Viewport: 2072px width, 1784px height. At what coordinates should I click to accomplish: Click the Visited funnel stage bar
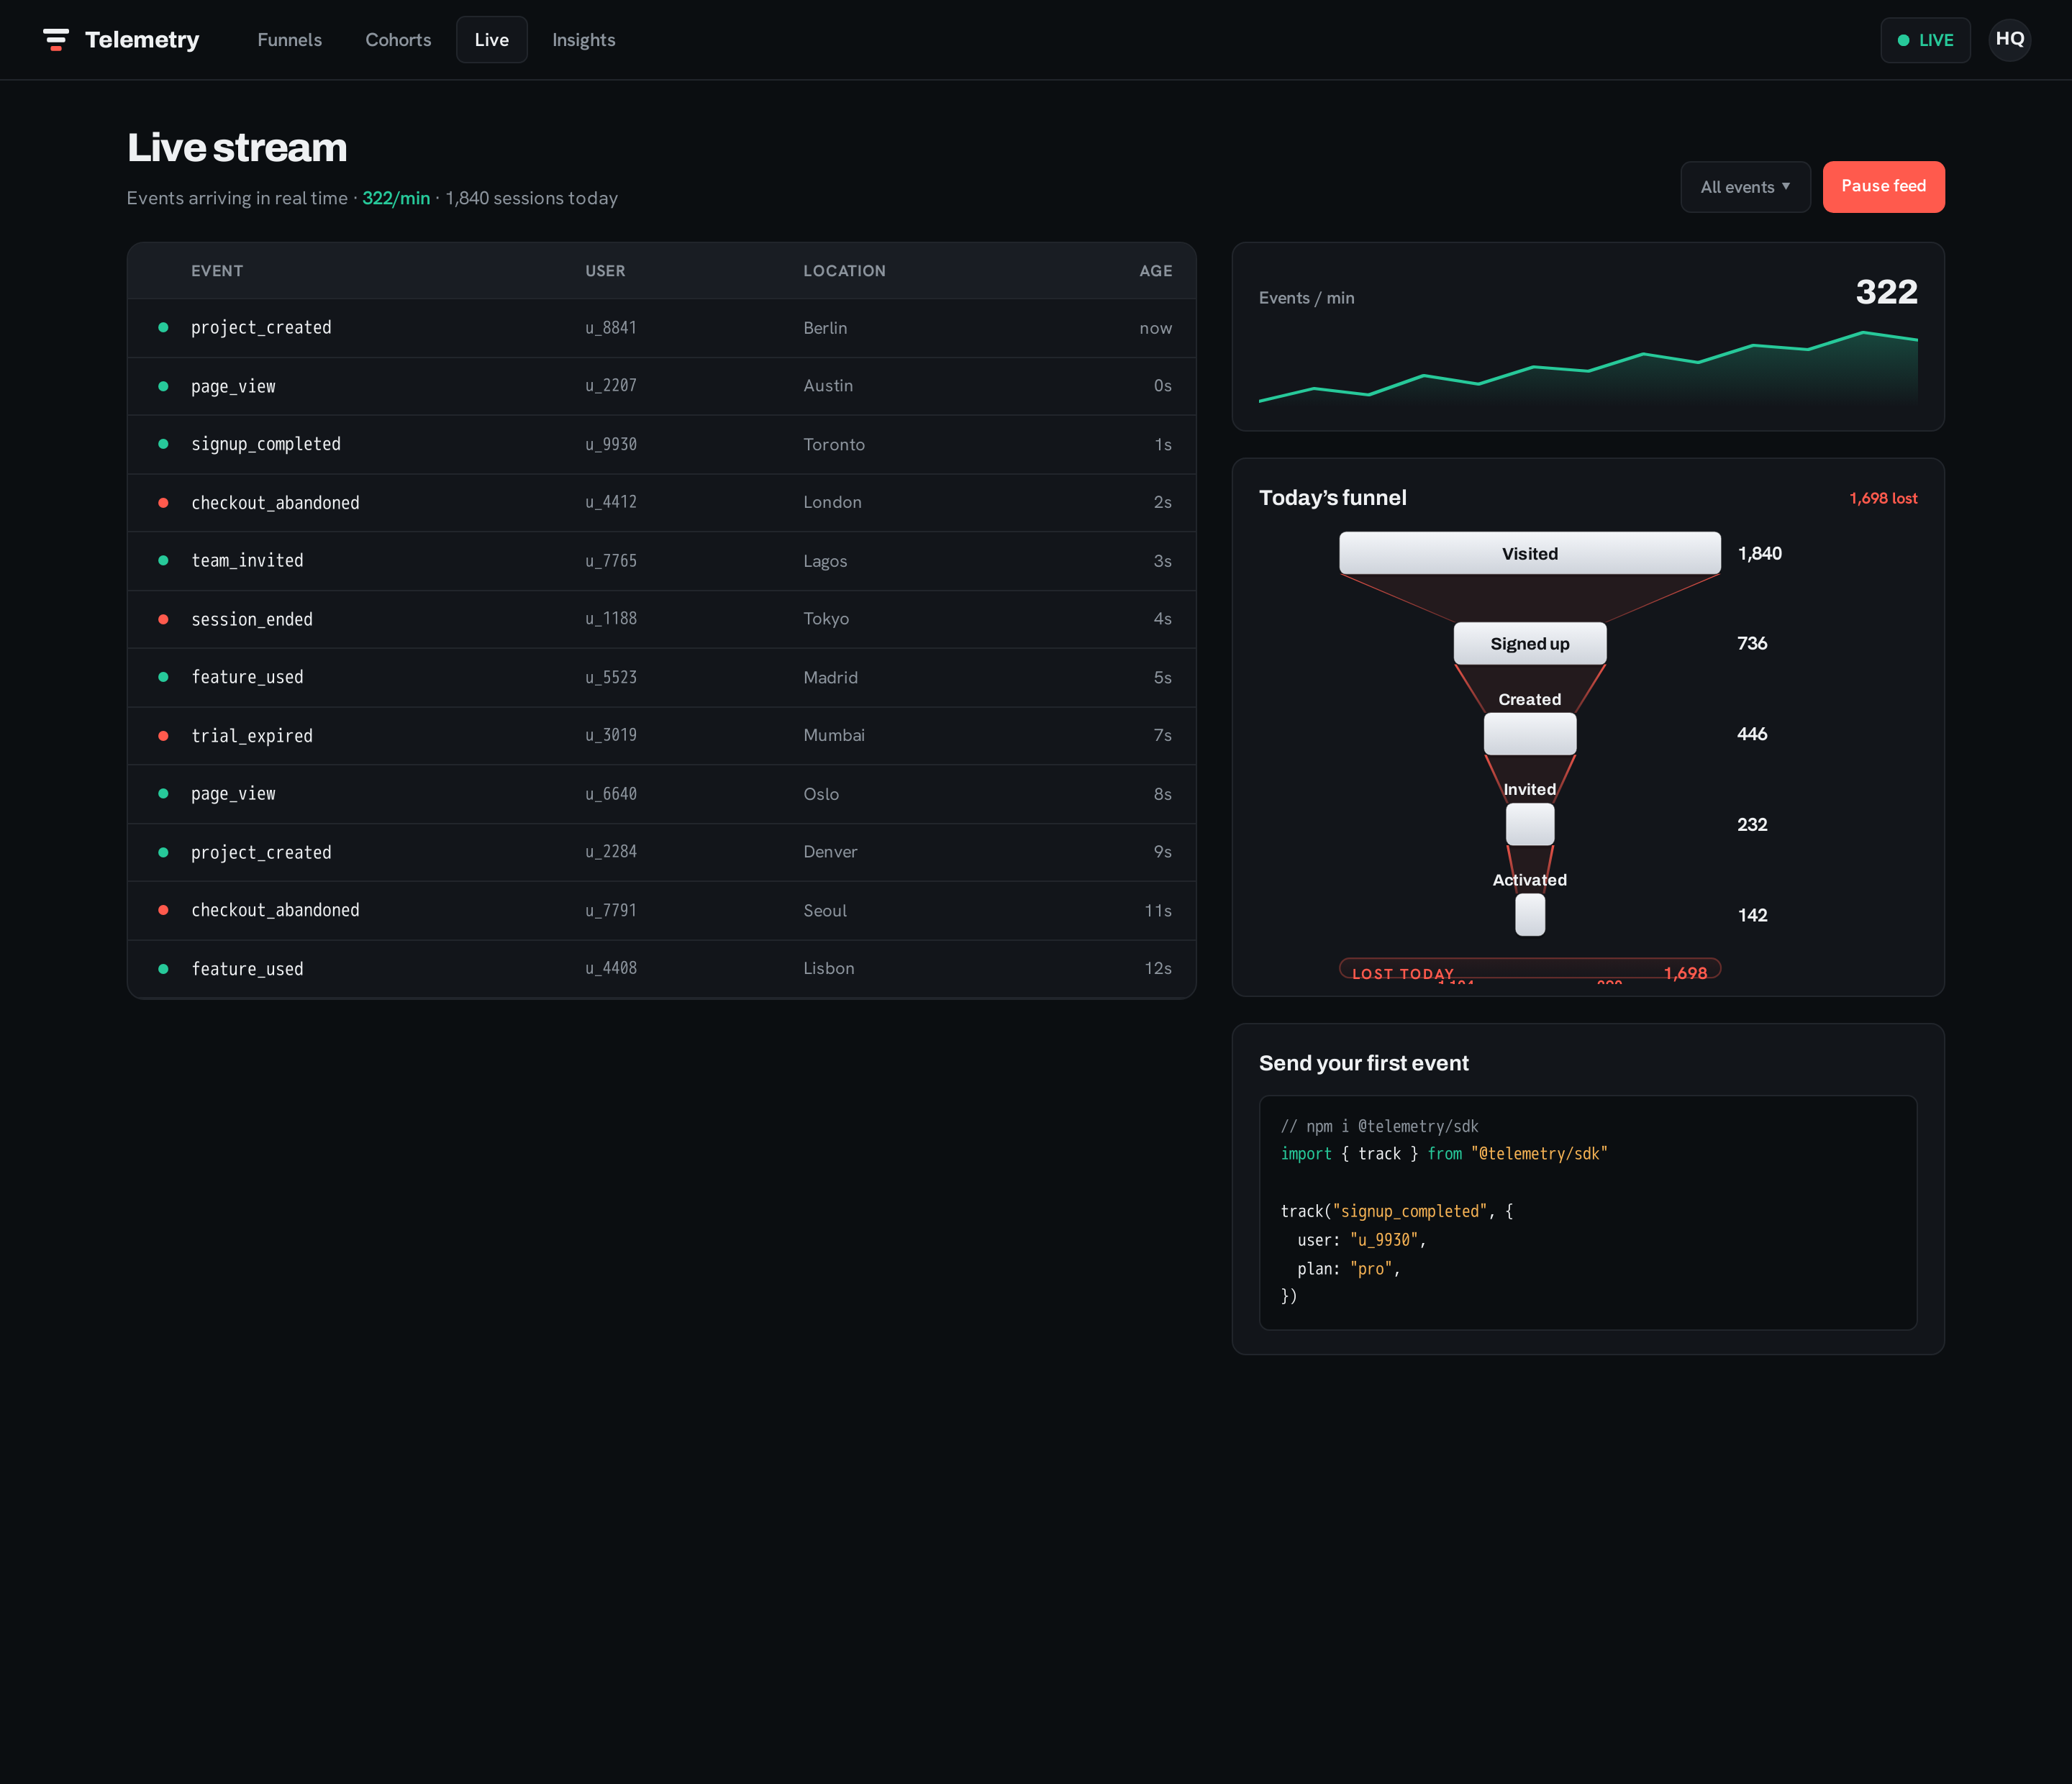1530,553
